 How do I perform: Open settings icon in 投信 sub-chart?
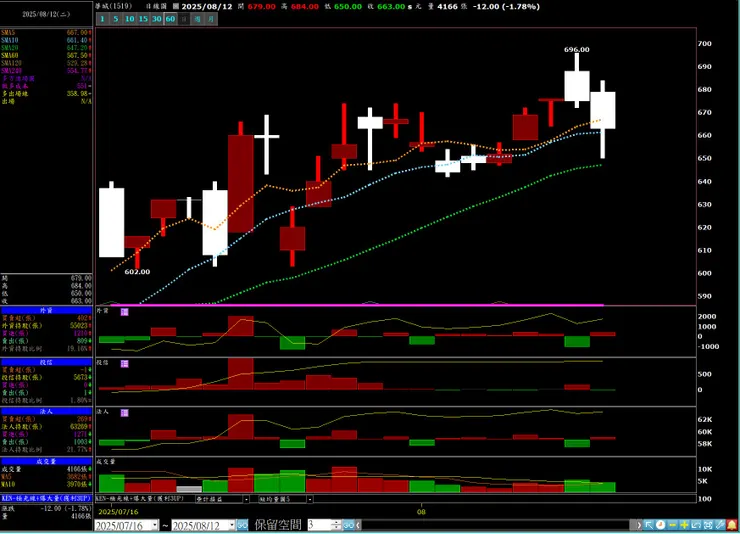125,364
